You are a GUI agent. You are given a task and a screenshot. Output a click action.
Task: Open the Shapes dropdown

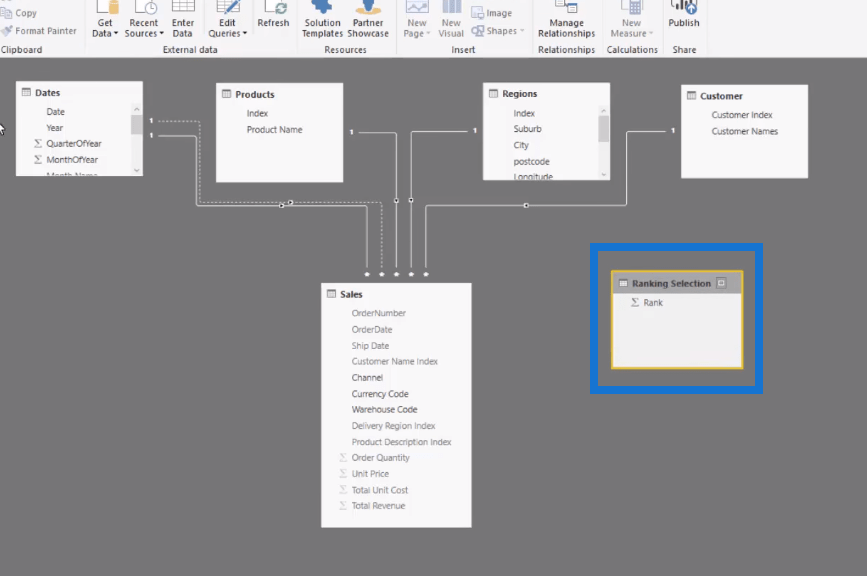click(498, 31)
